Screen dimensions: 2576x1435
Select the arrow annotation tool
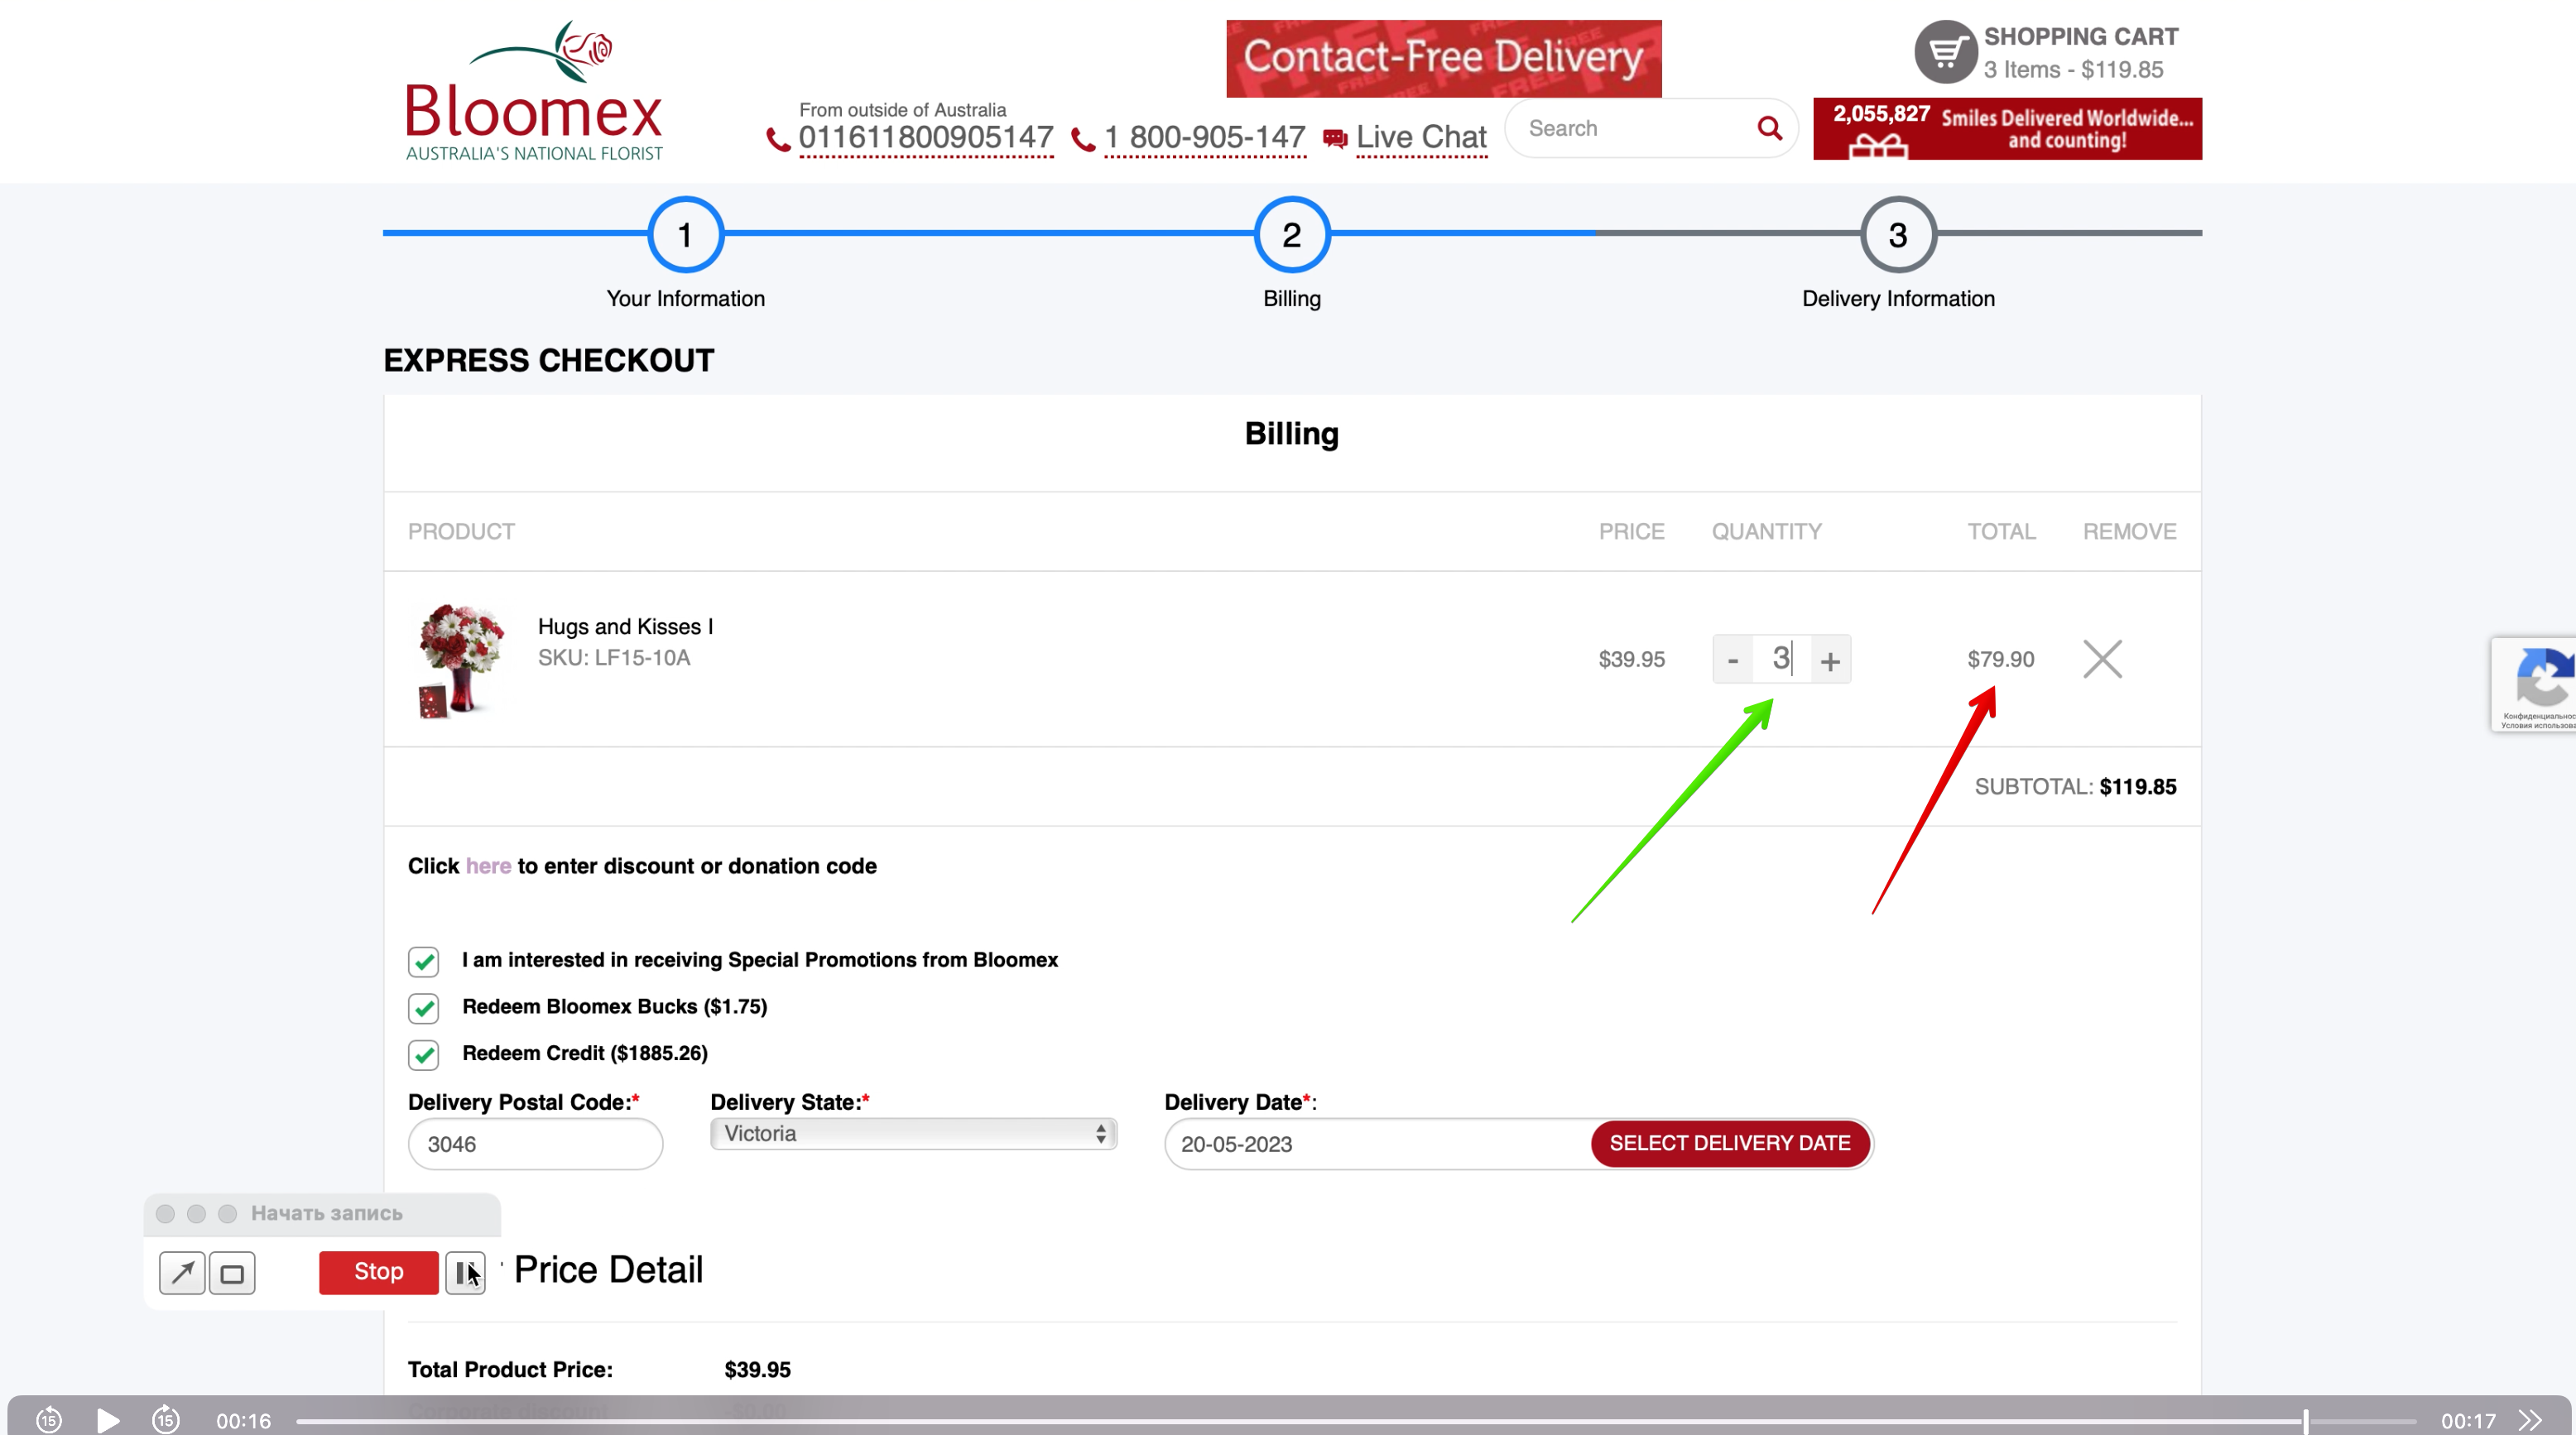coord(182,1273)
